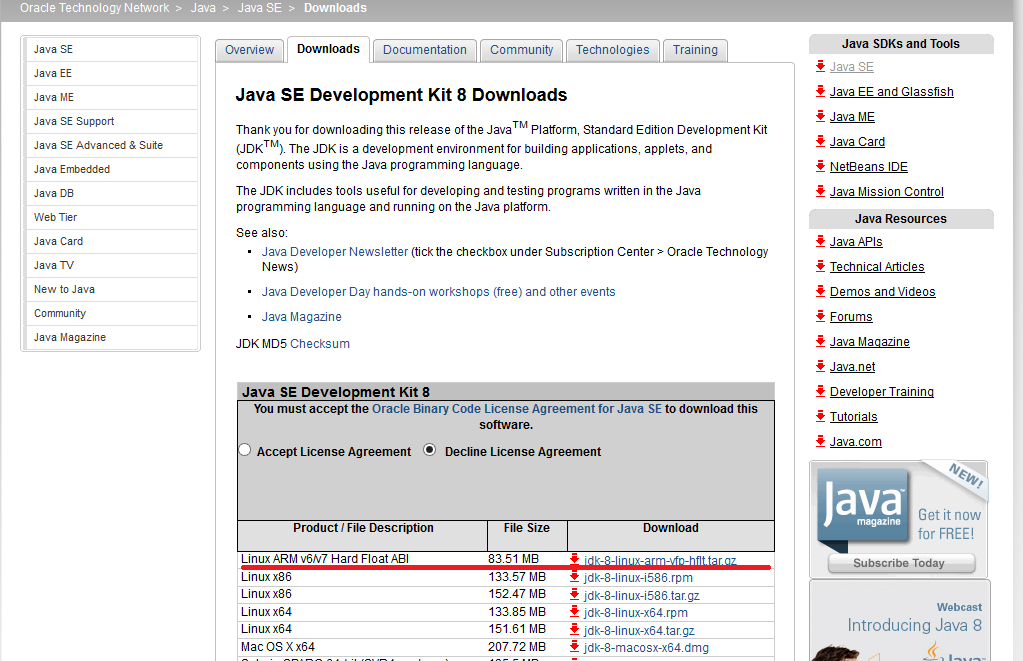The height and width of the screenshot is (661, 1023).
Task: Click red download arrow beside Java EE and Glassfish
Action: pyautogui.click(x=821, y=91)
